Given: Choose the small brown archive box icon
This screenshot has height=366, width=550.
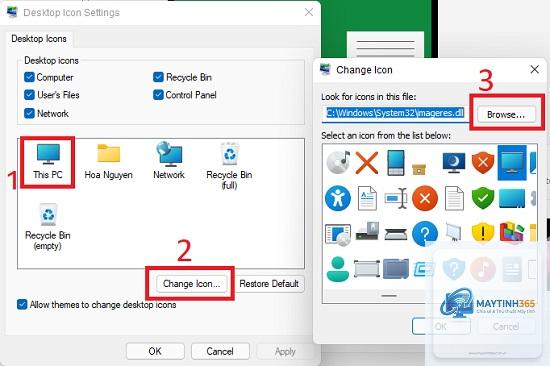Looking at the screenshot, I should click(x=419, y=169).
